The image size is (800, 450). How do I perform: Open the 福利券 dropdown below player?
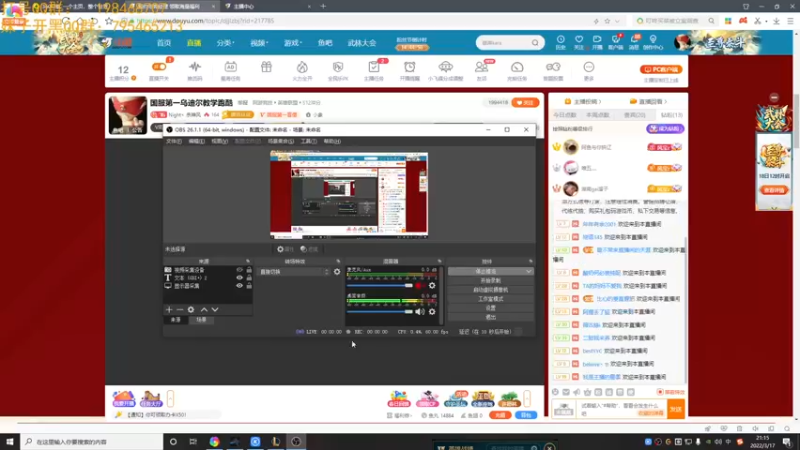click(399, 415)
